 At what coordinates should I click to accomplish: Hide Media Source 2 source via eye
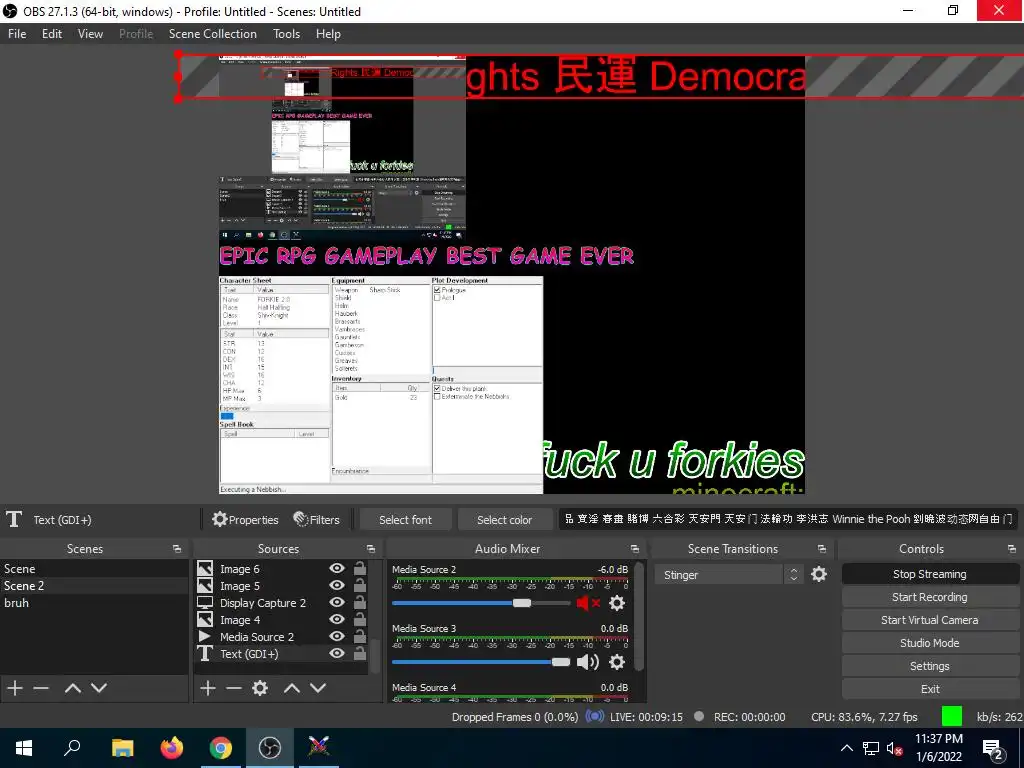[337, 636]
